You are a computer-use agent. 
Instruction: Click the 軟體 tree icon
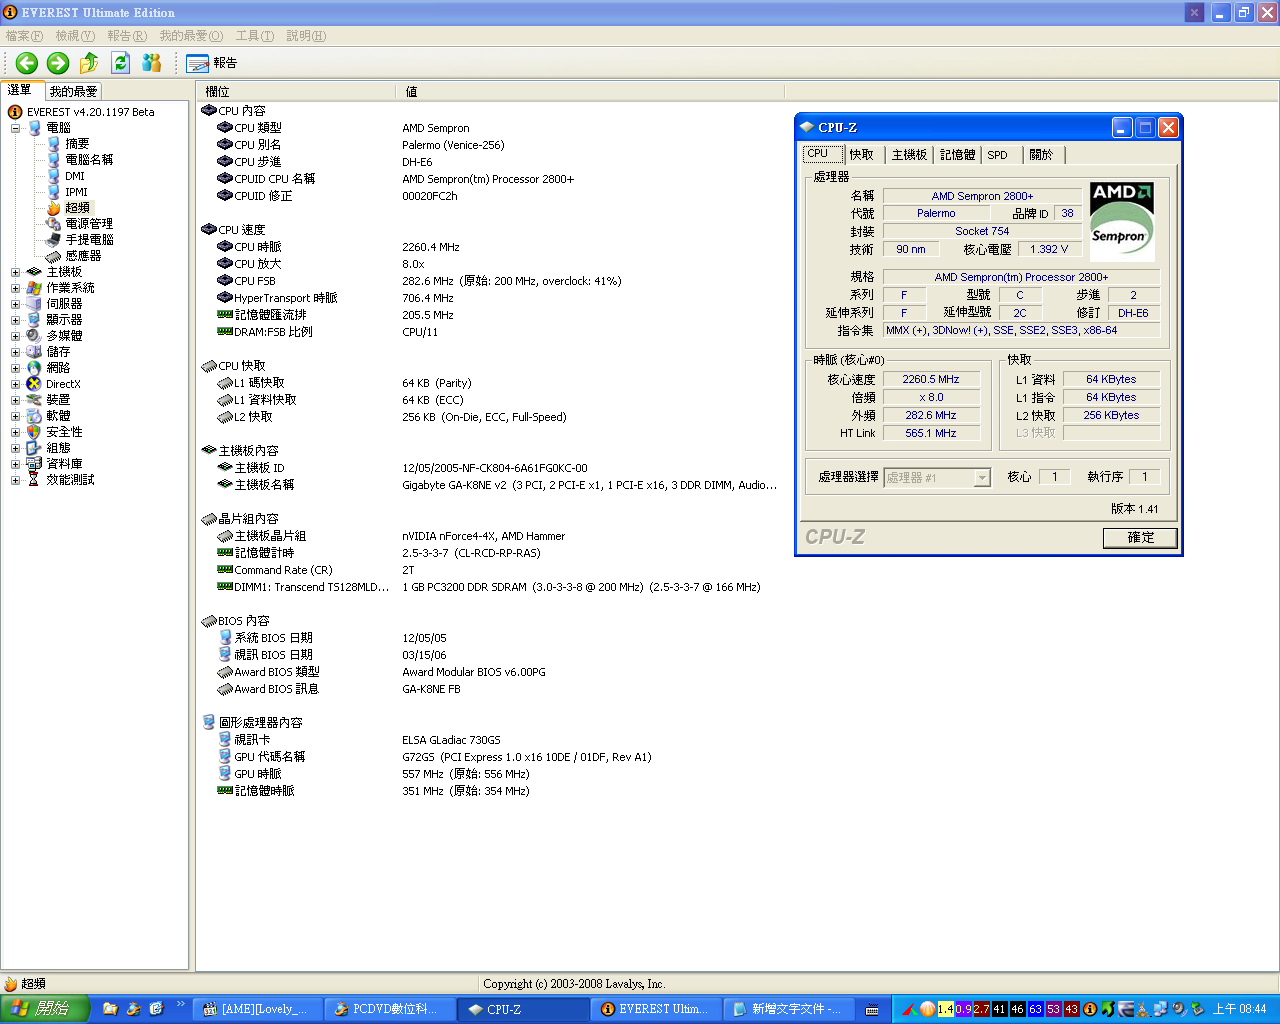point(34,416)
